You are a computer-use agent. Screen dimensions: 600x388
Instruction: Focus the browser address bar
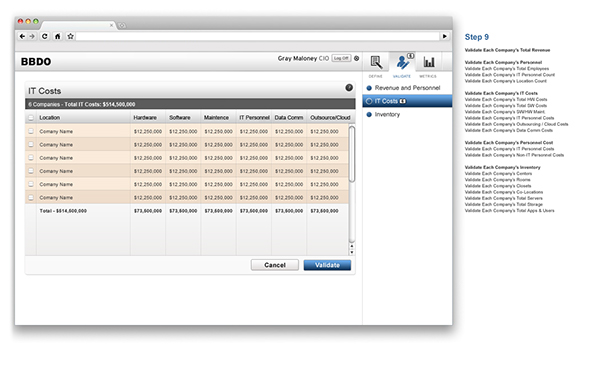point(258,36)
